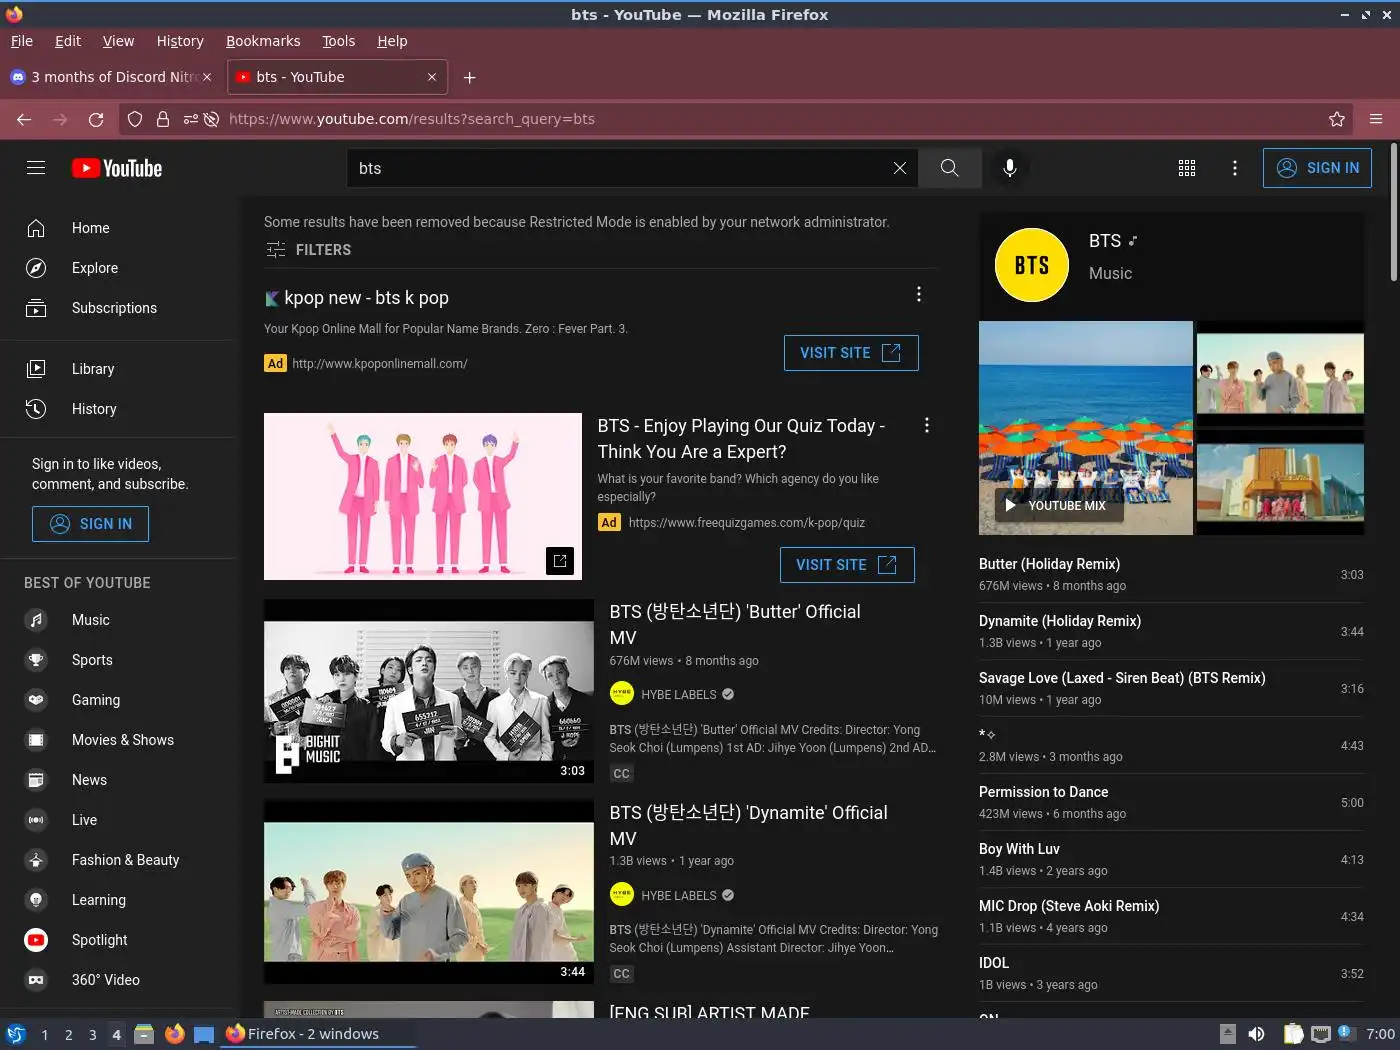This screenshot has width=1400, height=1050.
Task: Go back with Firefox back arrow
Action: [24, 119]
